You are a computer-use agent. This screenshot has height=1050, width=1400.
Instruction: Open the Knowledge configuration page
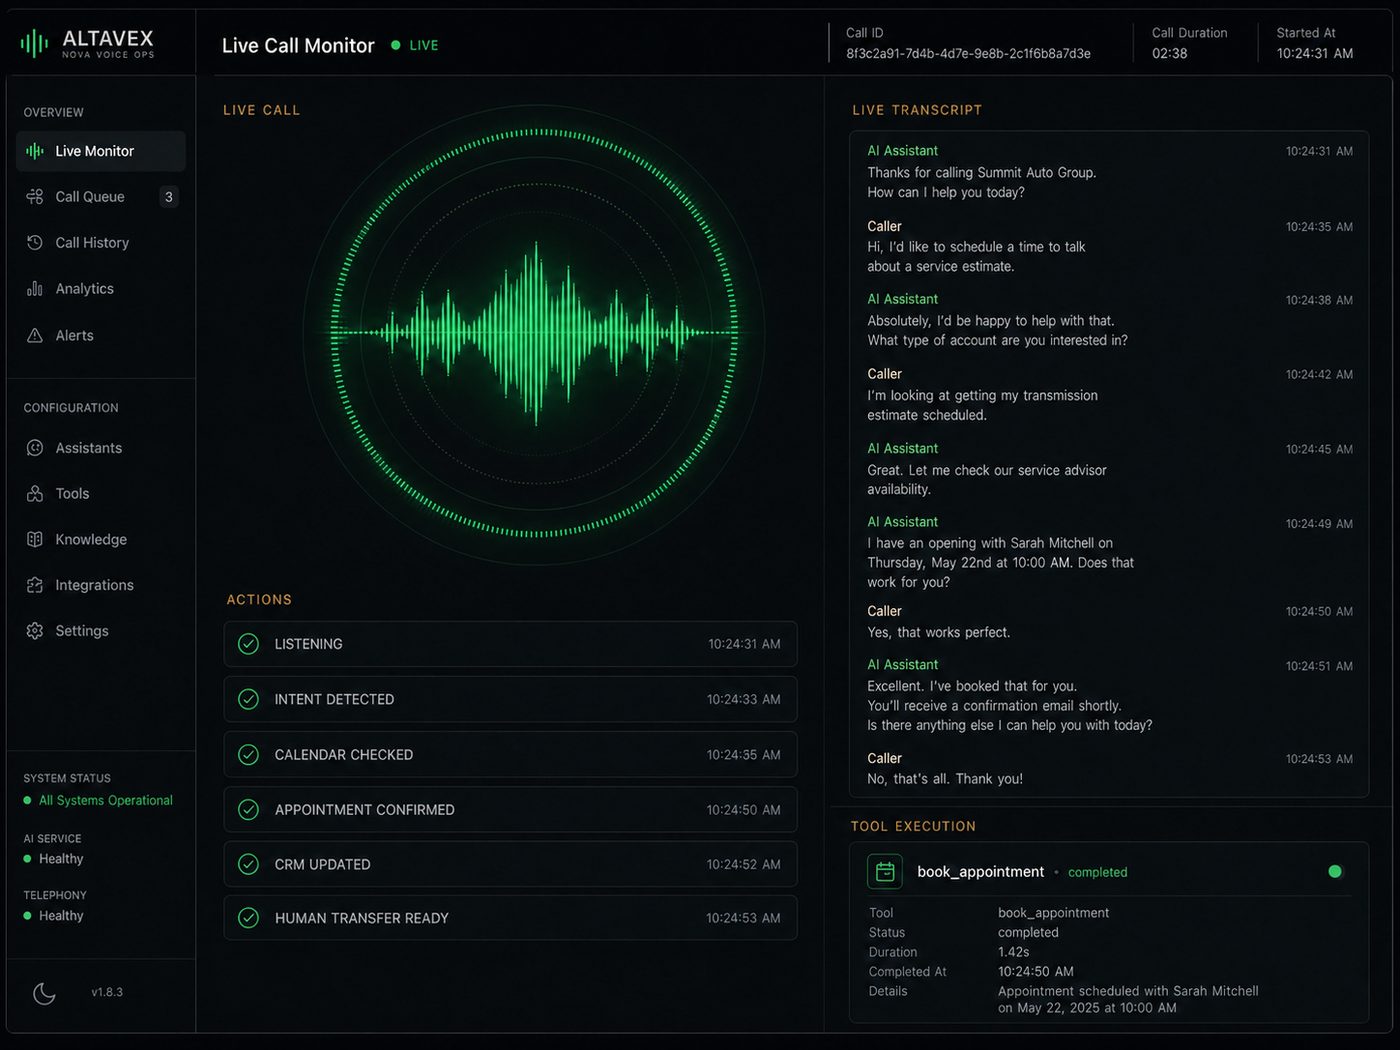click(x=101, y=540)
